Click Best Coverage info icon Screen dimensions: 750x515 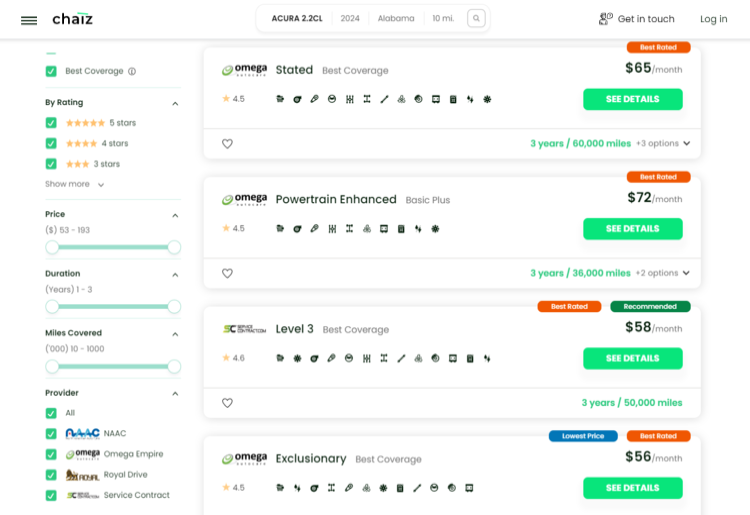click(132, 72)
